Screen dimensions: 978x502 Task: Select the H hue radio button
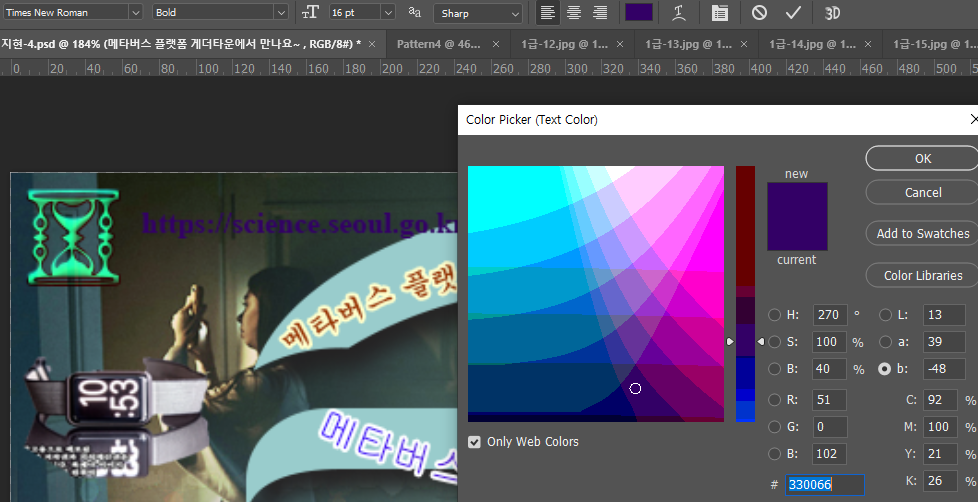point(774,315)
